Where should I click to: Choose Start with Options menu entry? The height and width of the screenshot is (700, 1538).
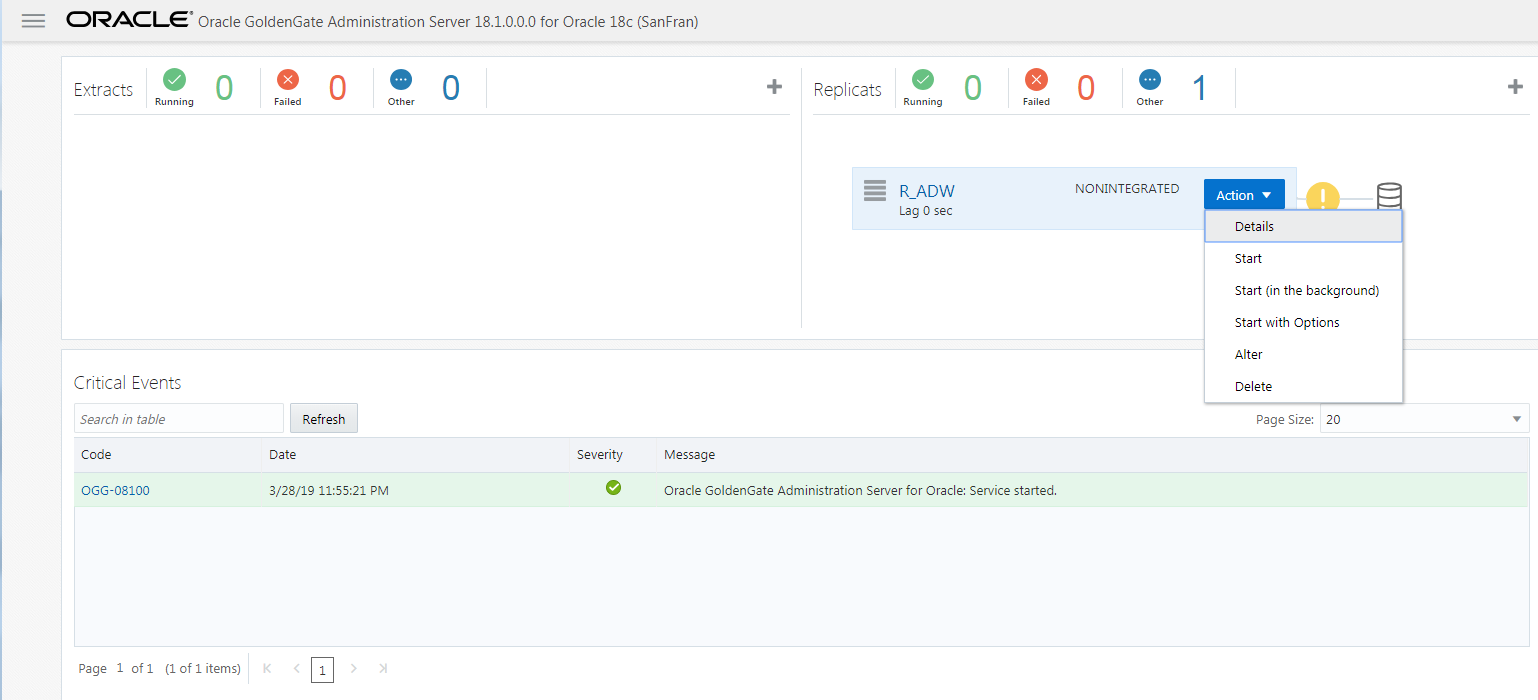click(x=1304, y=322)
